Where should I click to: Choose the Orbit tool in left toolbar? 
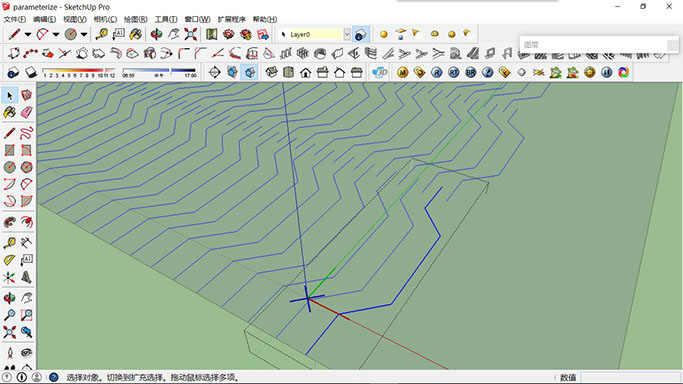pos(10,298)
